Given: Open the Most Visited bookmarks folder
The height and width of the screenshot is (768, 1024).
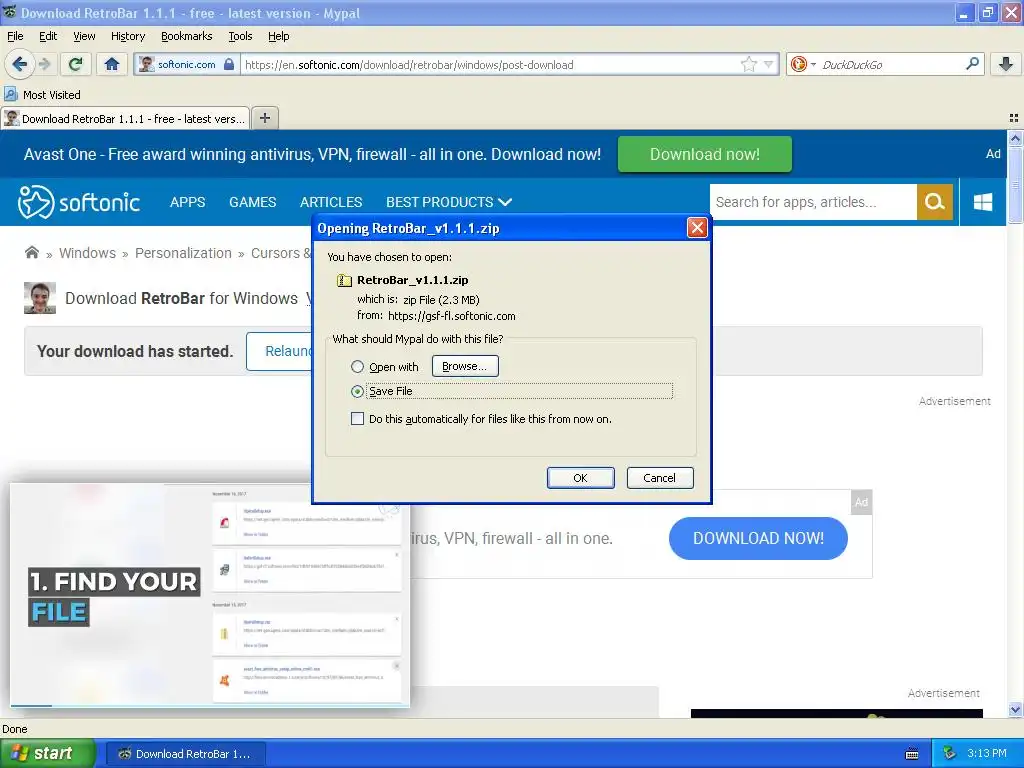Looking at the screenshot, I should coord(42,95).
